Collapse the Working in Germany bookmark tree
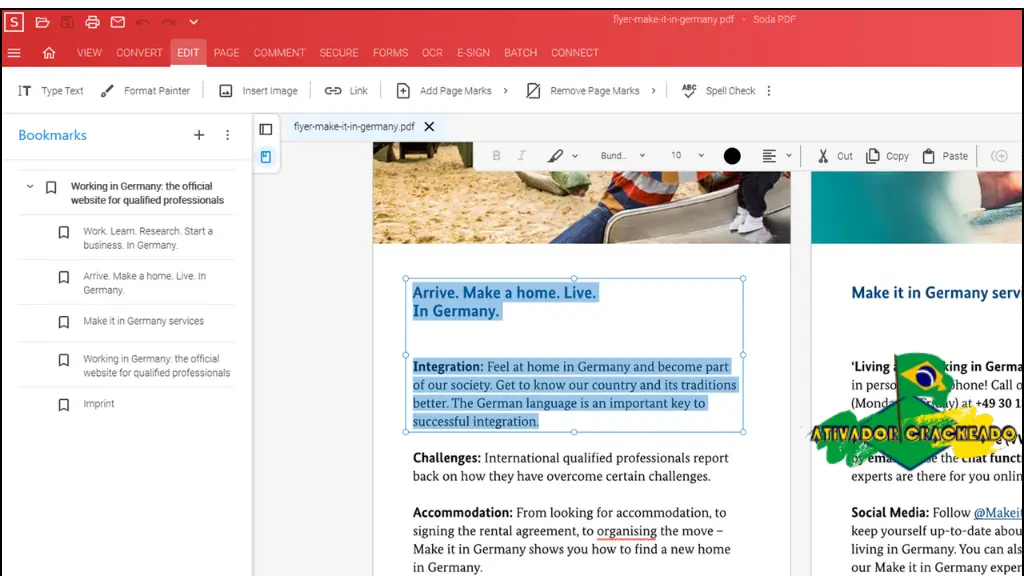Image resolution: width=1024 pixels, height=576 pixels. (x=30, y=187)
